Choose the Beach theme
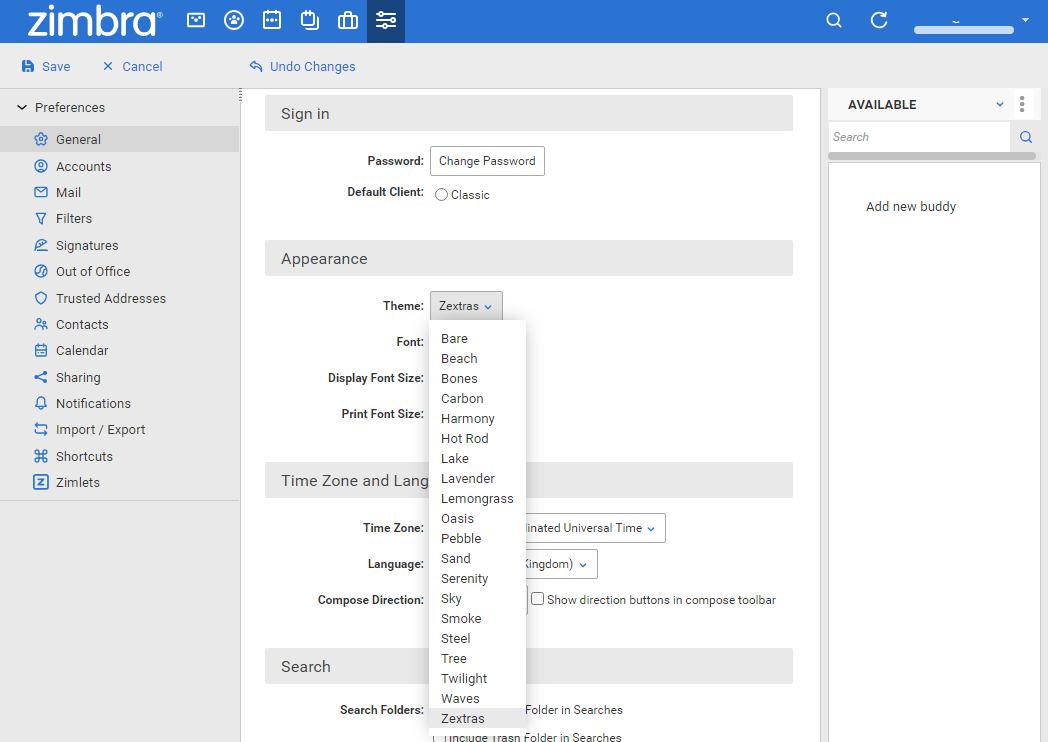 click(477, 359)
